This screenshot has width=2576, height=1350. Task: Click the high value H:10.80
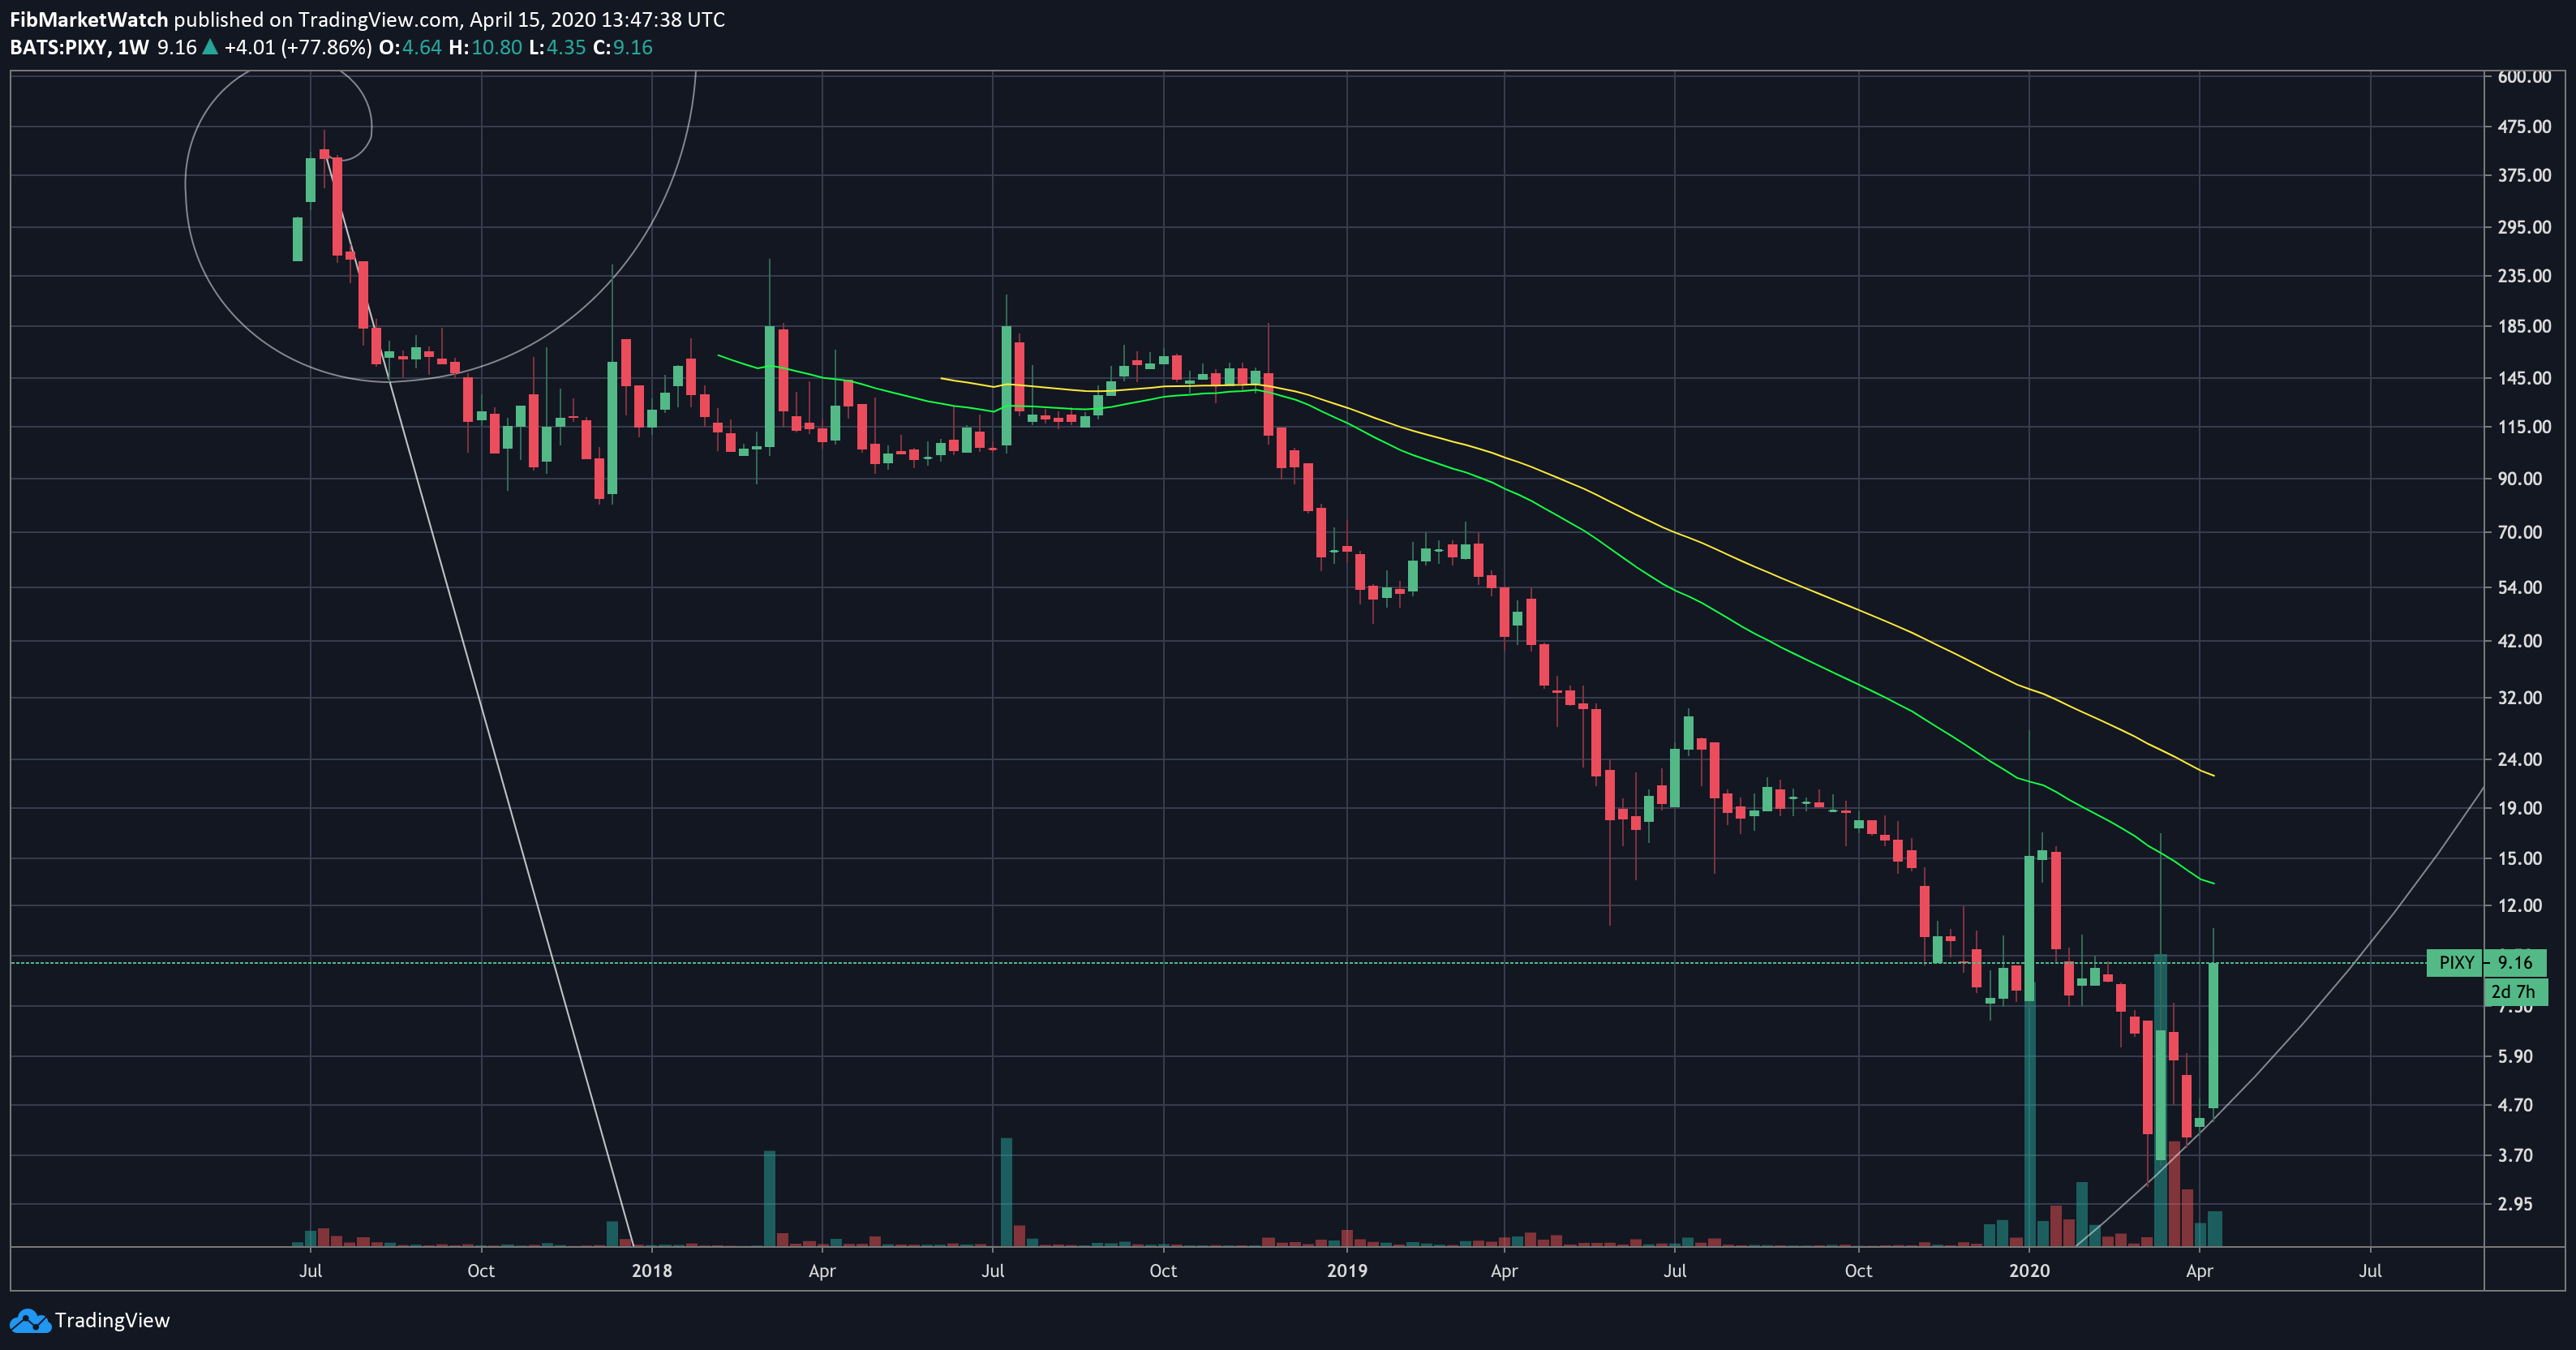click(x=485, y=47)
